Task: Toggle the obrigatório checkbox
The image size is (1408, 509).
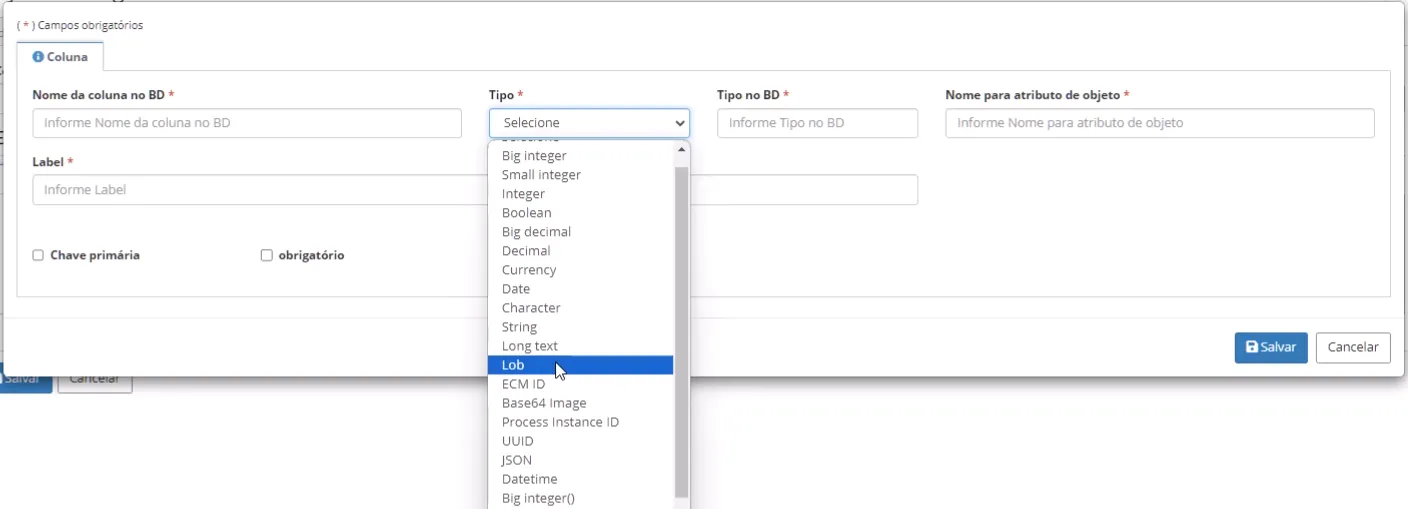Action: (267, 256)
